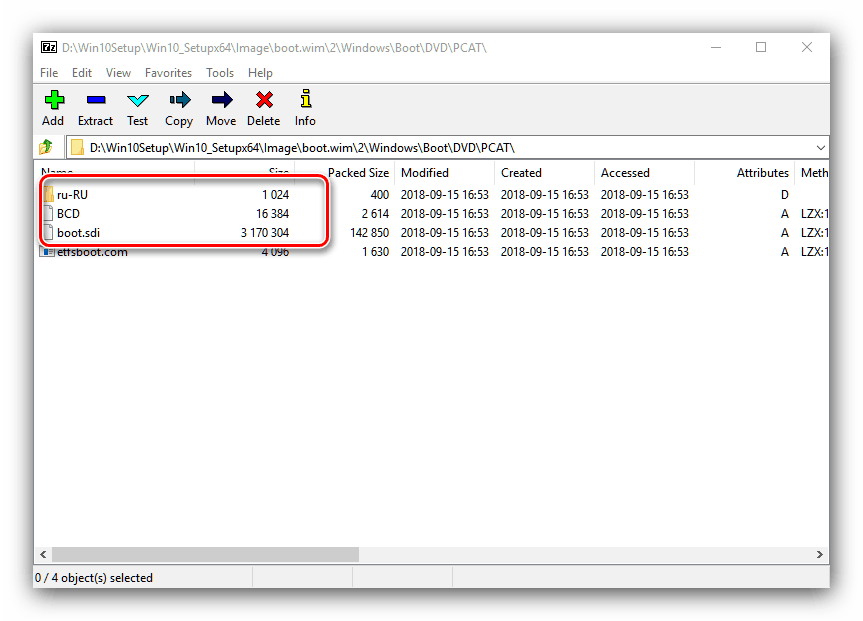Screen dimensions: 863x621
Task: Close the 7-Zip window
Action: pyautogui.click(x=807, y=47)
